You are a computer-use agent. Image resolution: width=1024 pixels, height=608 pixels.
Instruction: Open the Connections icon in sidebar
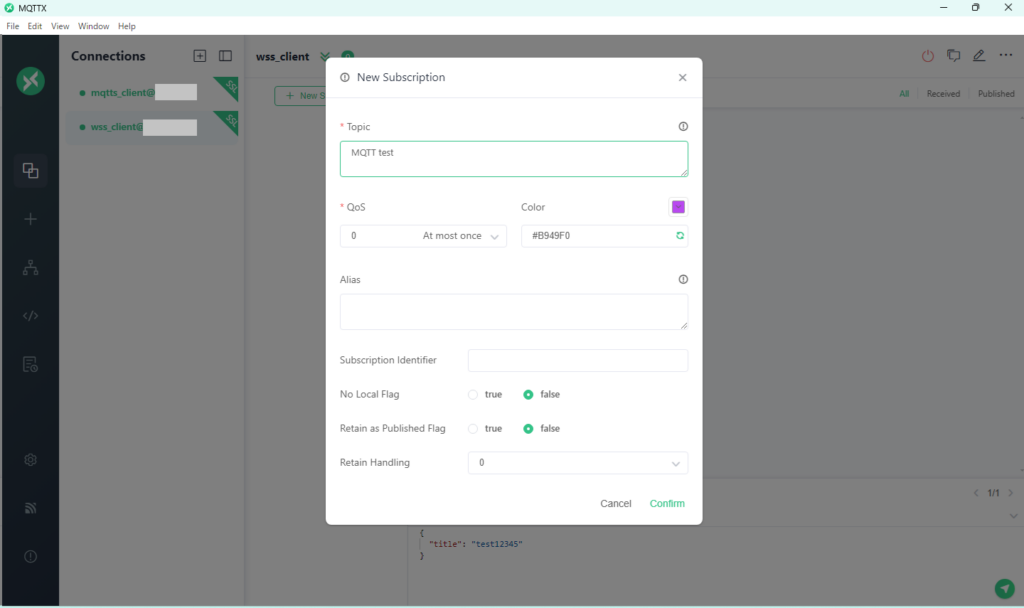tap(30, 170)
